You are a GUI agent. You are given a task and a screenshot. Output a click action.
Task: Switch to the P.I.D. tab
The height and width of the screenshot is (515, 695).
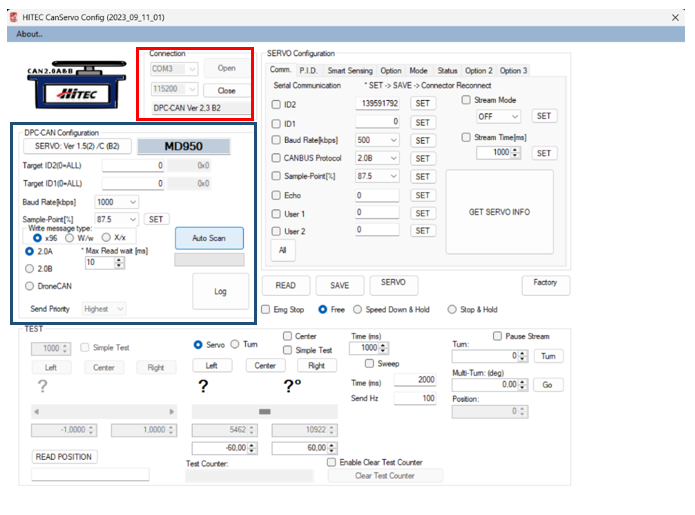coord(308,71)
